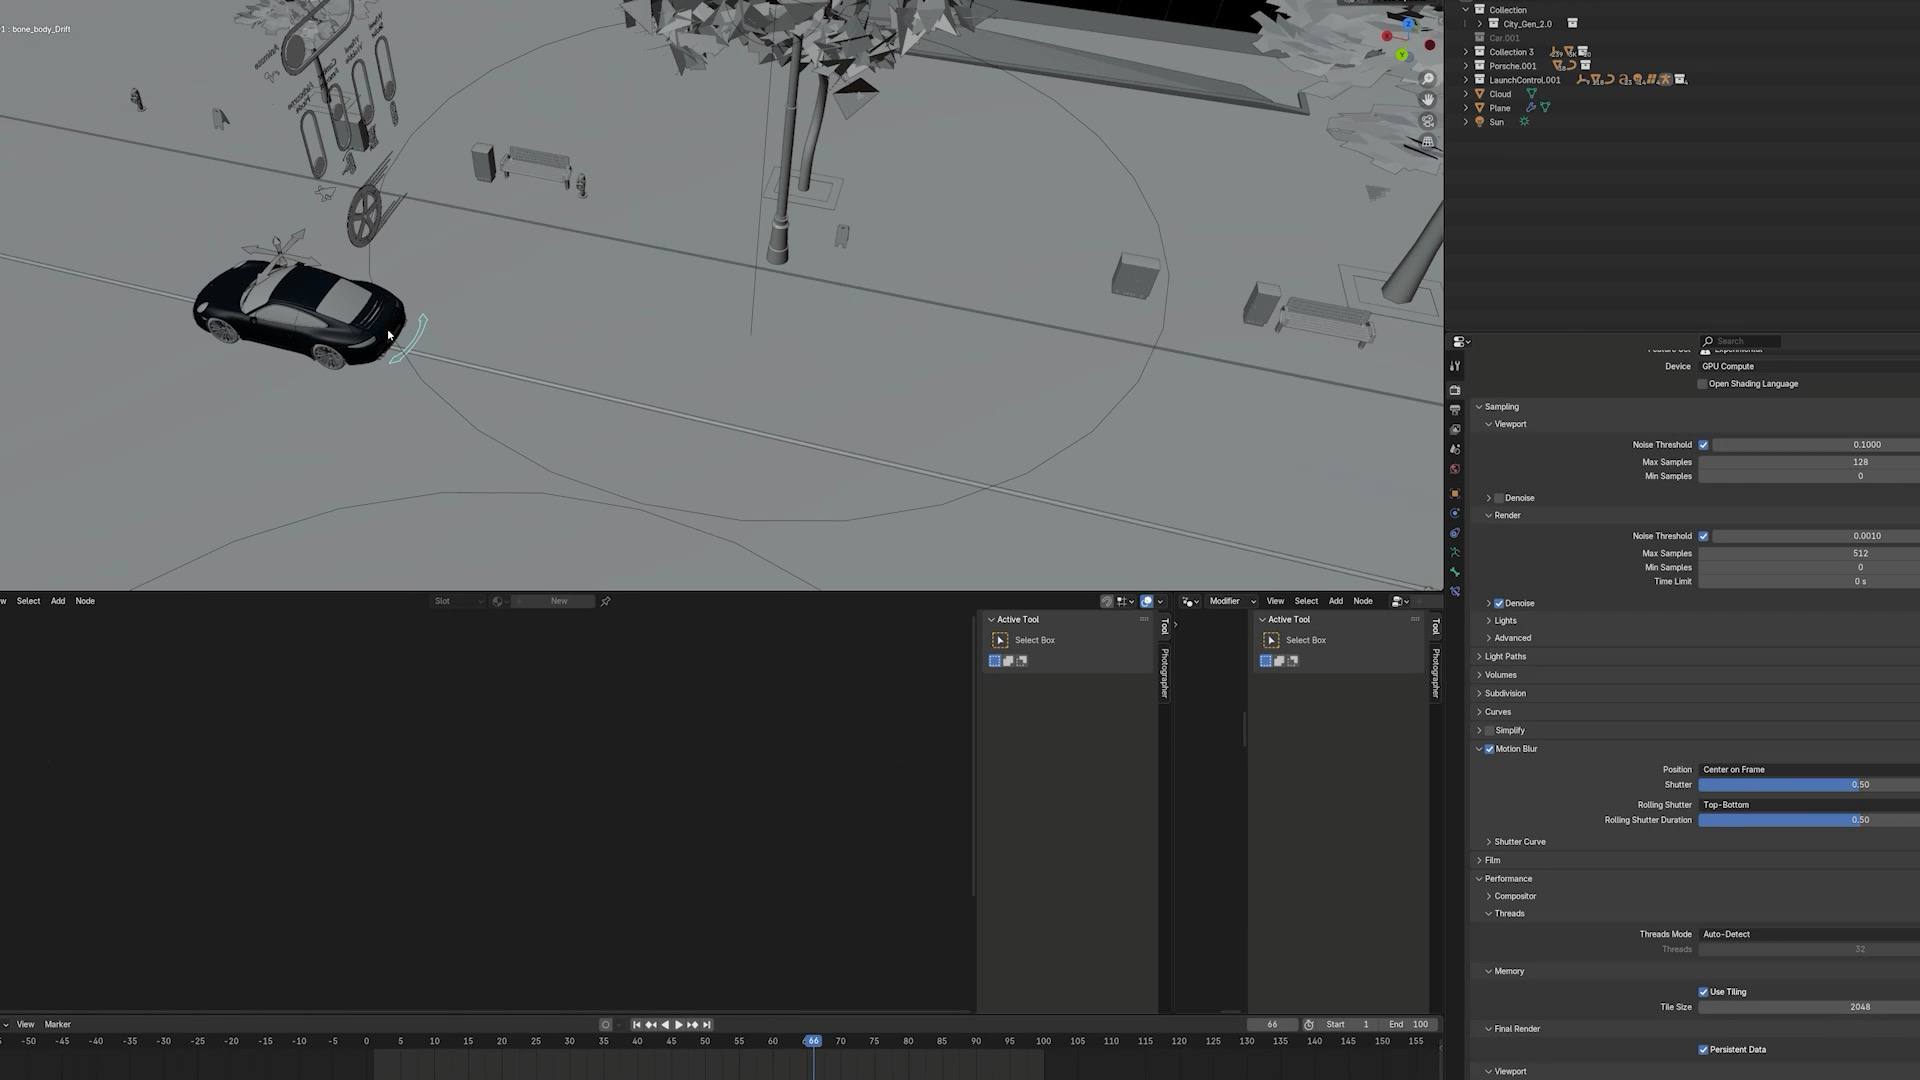The image size is (1920, 1080).
Task: Toggle the Use Tiling checkbox
Action: click(1703, 992)
